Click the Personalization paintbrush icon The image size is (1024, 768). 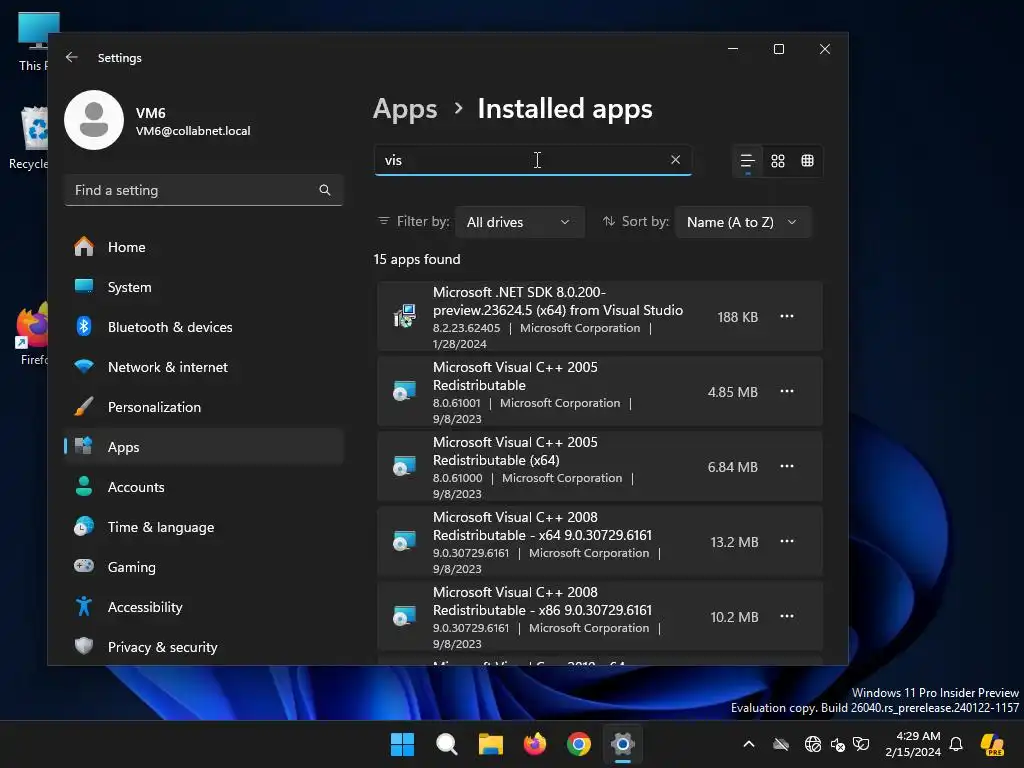click(84, 407)
